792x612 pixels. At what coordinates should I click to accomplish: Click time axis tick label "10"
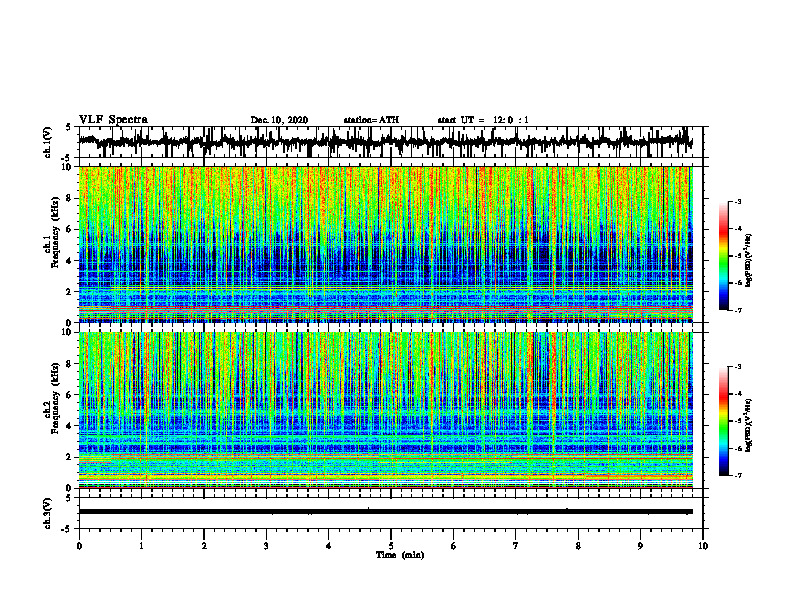pos(703,546)
